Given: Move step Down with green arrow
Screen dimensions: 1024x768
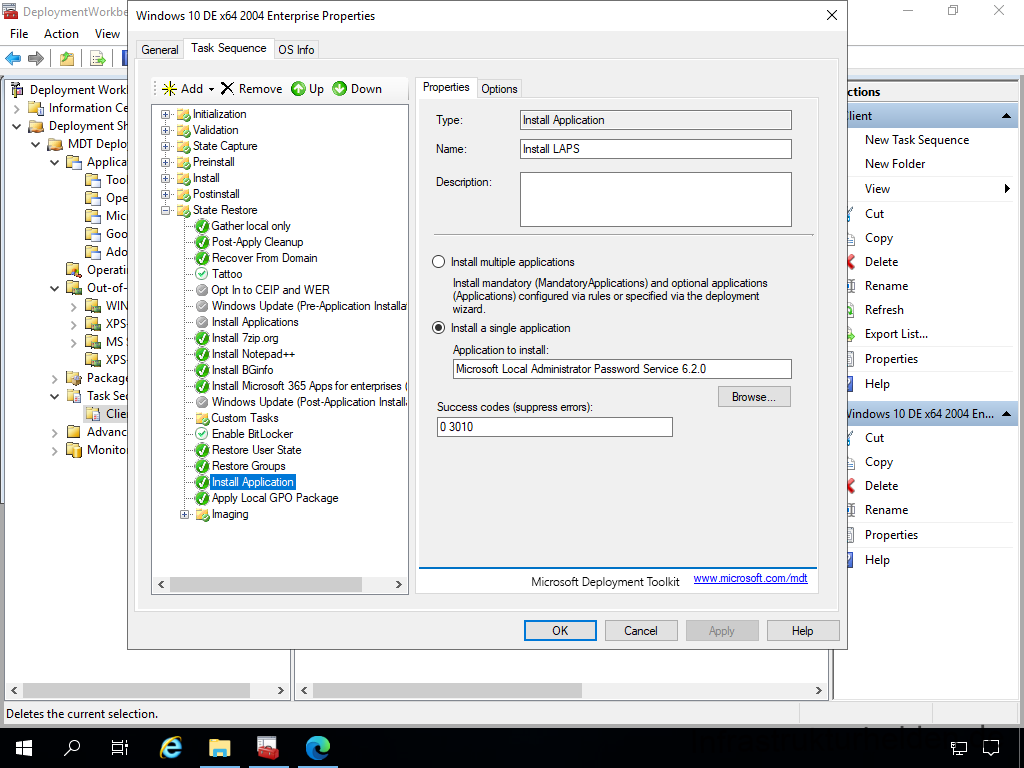Looking at the screenshot, I should click(x=340, y=89).
